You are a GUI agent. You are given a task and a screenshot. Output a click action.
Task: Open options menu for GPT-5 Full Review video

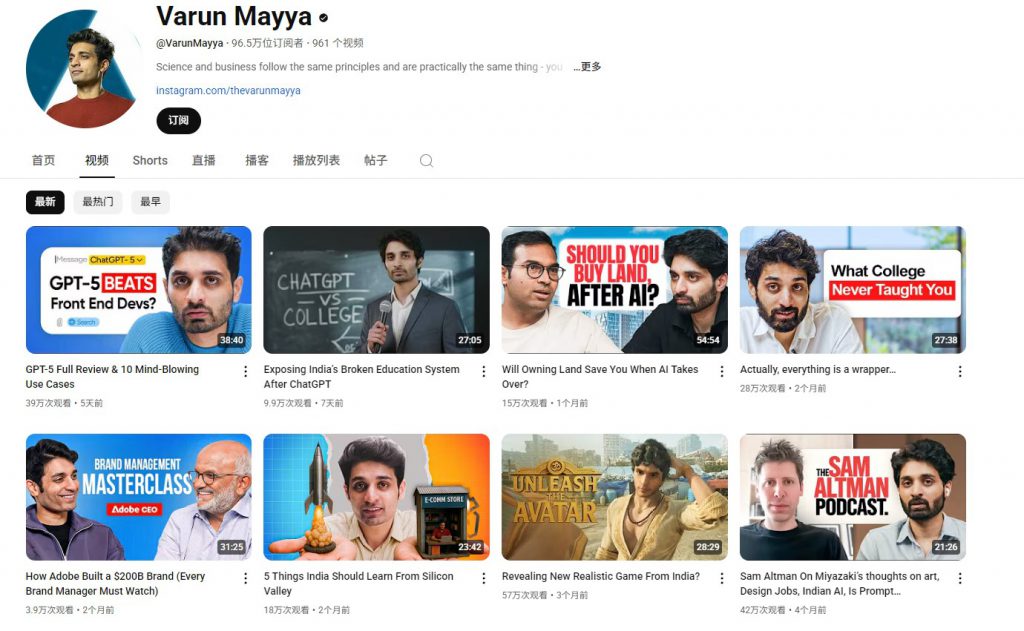246,371
